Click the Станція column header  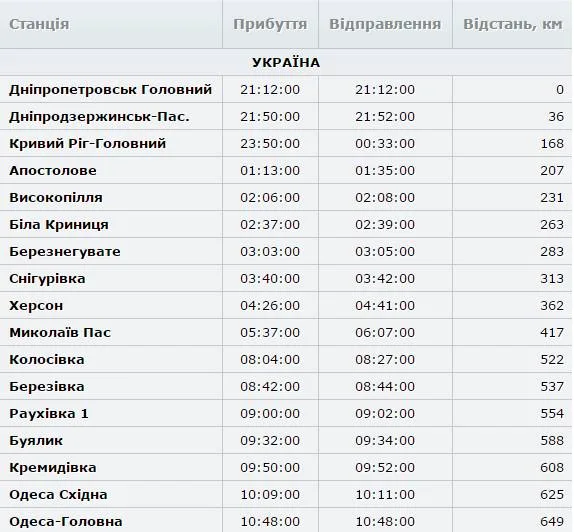[x=39, y=24]
